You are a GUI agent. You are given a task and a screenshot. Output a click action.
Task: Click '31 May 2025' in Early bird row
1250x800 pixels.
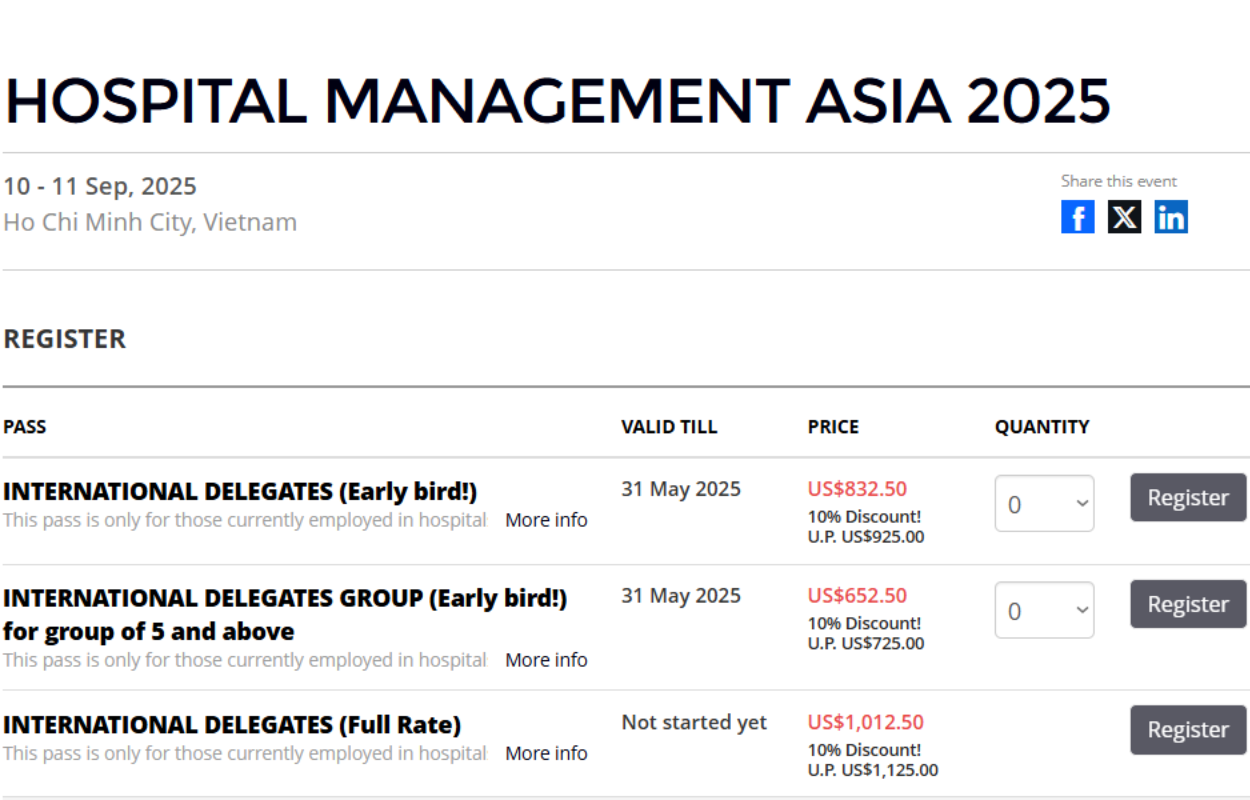pyautogui.click(x=681, y=489)
